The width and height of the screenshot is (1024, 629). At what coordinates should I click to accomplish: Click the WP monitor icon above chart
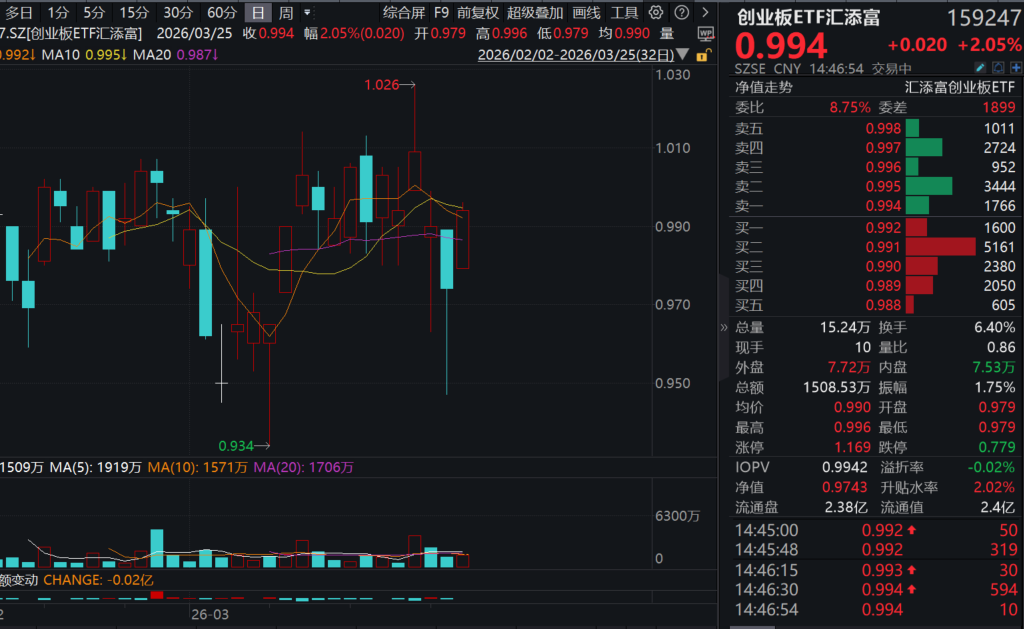(706, 33)
